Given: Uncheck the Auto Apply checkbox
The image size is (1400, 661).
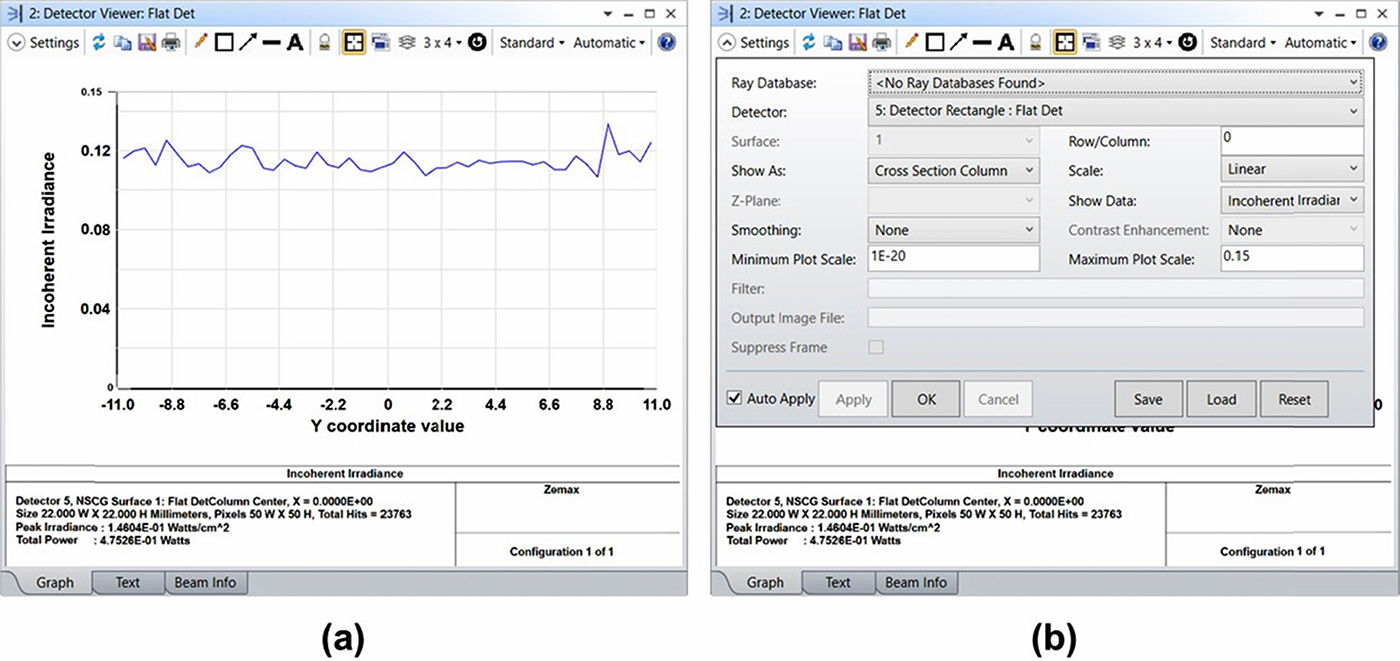Looking at the screenshot, I should 736,398.
